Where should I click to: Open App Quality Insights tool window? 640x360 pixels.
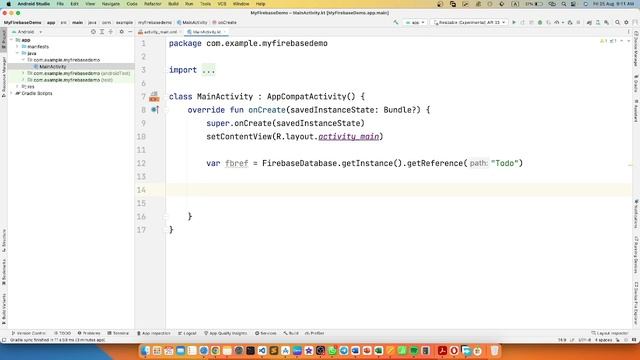pyautogui.click(x=225, y=333)
